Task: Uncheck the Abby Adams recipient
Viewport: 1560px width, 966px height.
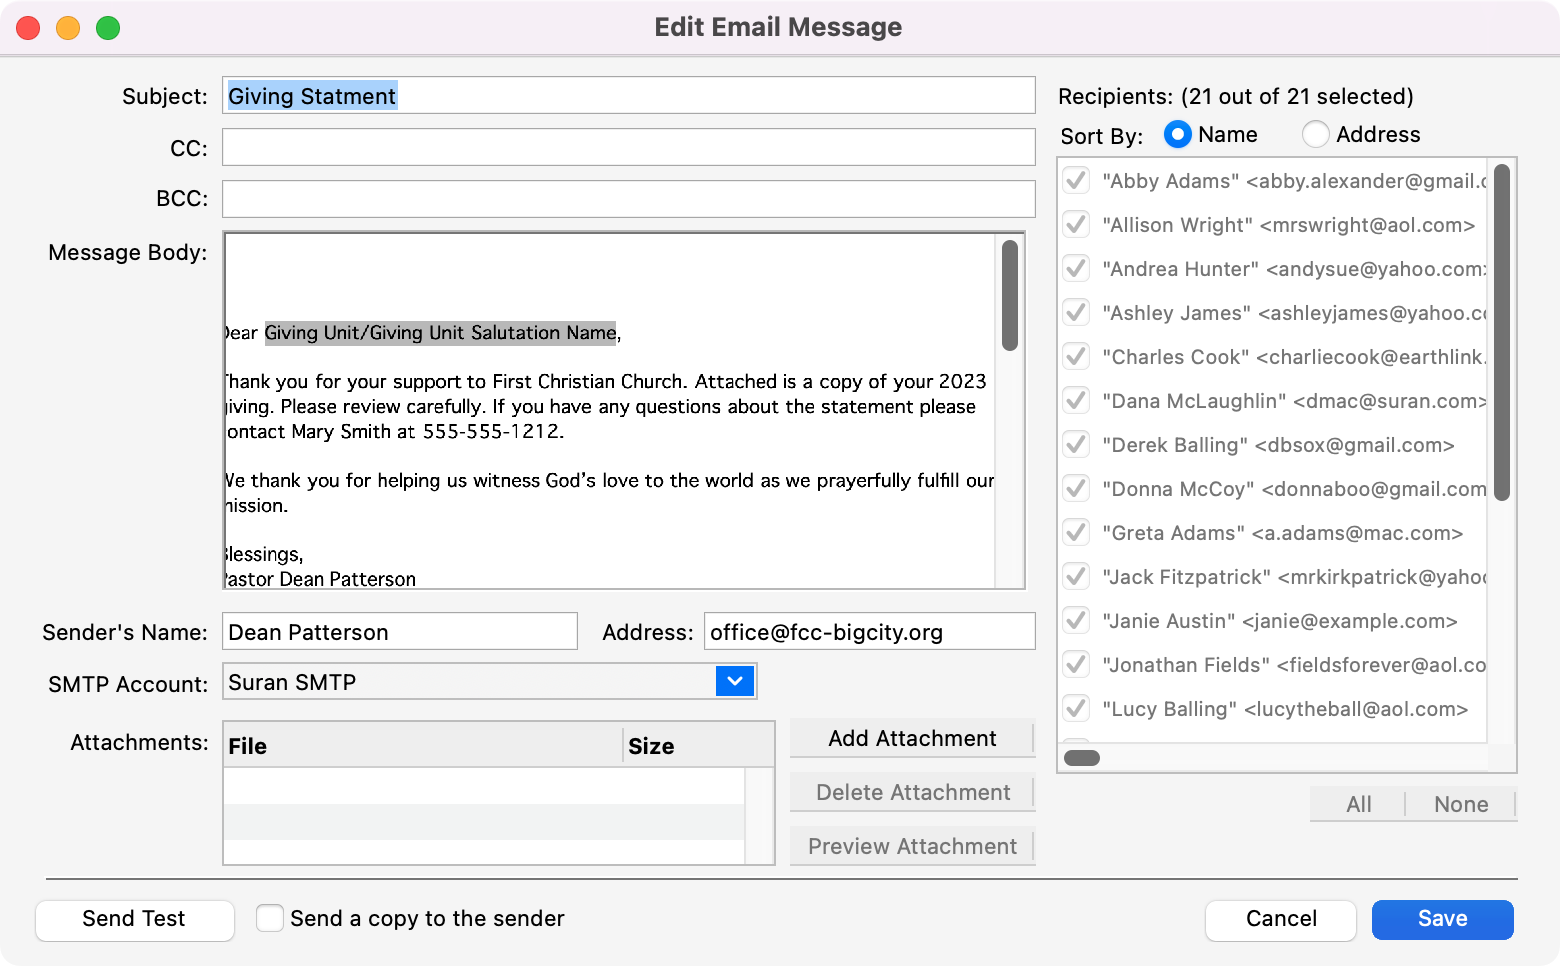Action: coord(1076,181)
